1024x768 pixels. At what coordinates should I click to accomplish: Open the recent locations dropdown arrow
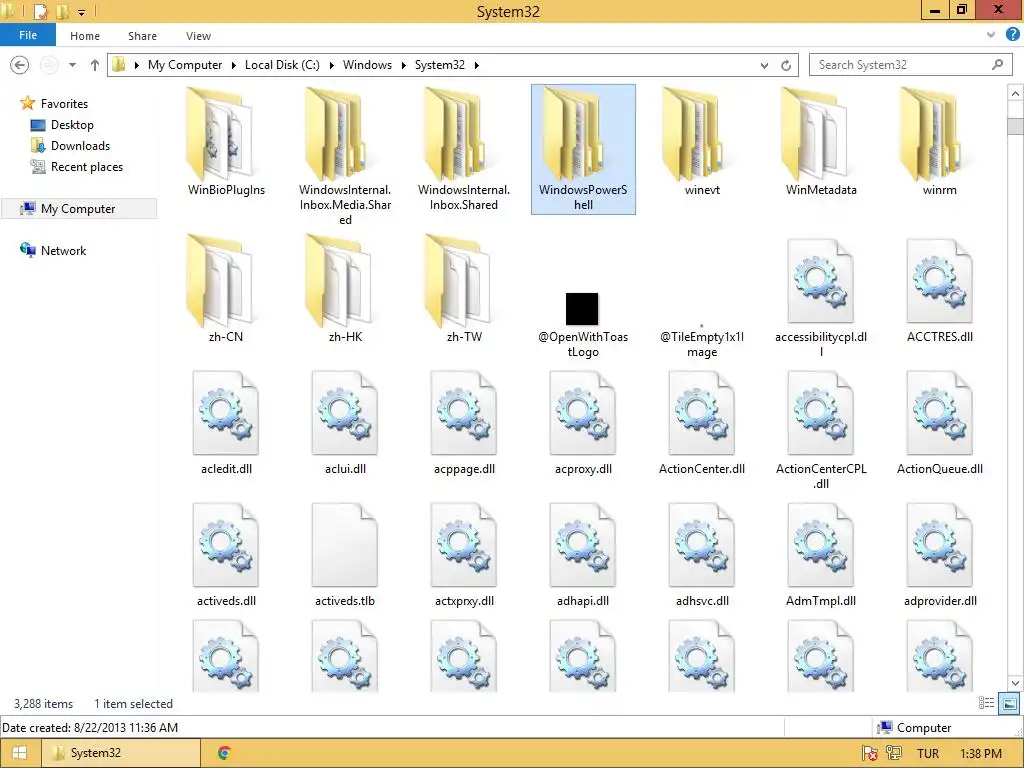(x=72, y=65)
